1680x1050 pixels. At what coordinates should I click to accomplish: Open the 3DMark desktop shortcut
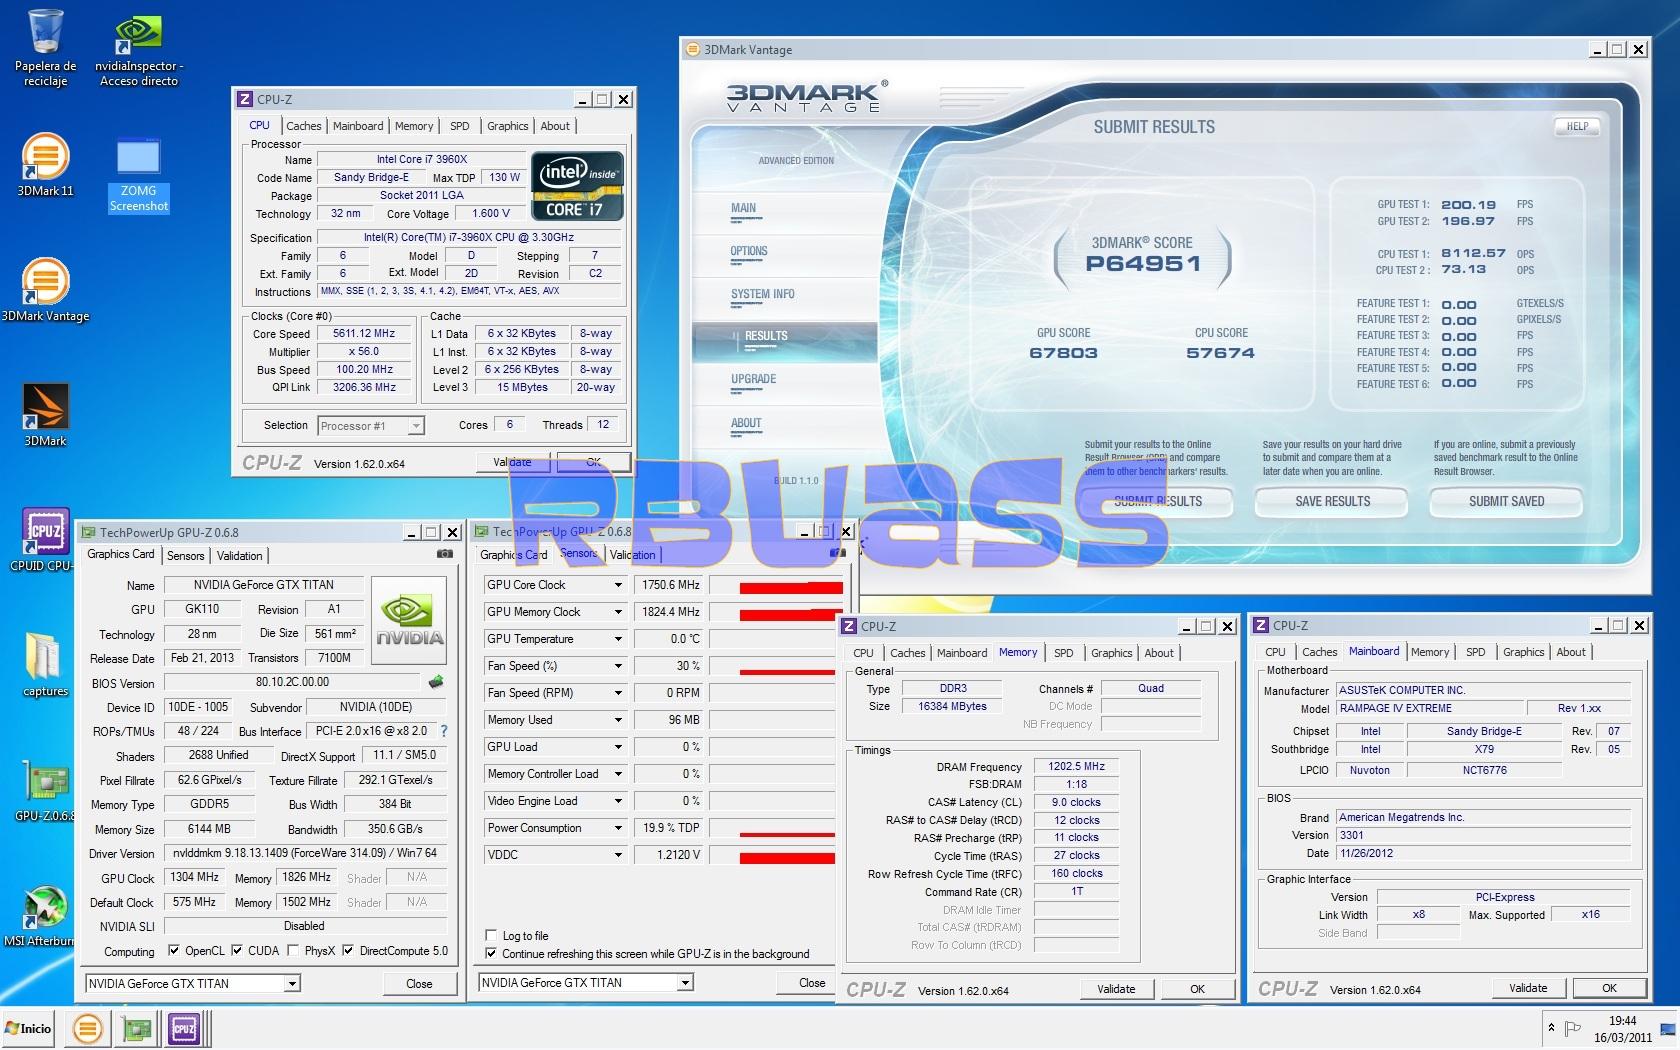point(45,415)
